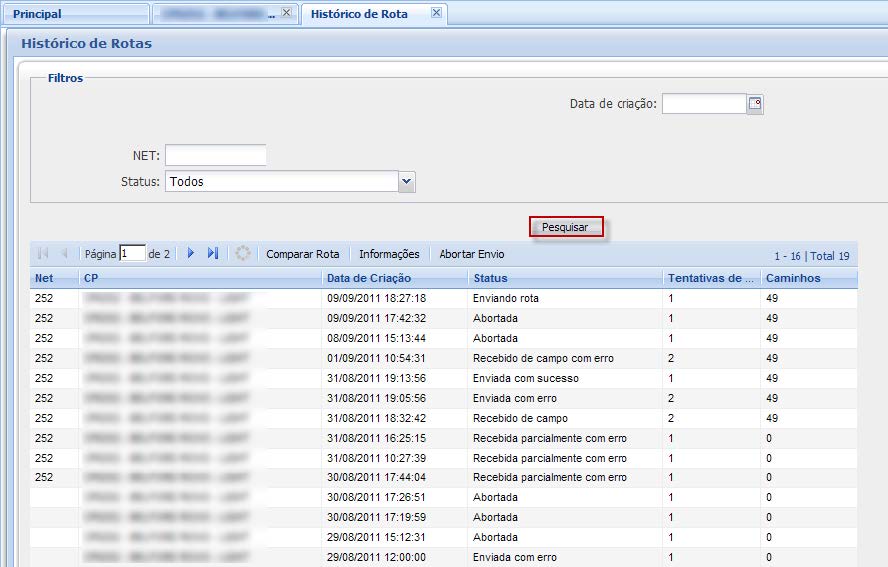Click the Data de criação text field
The height and width of the screenshot is (567, 888).
click(704, 104)
